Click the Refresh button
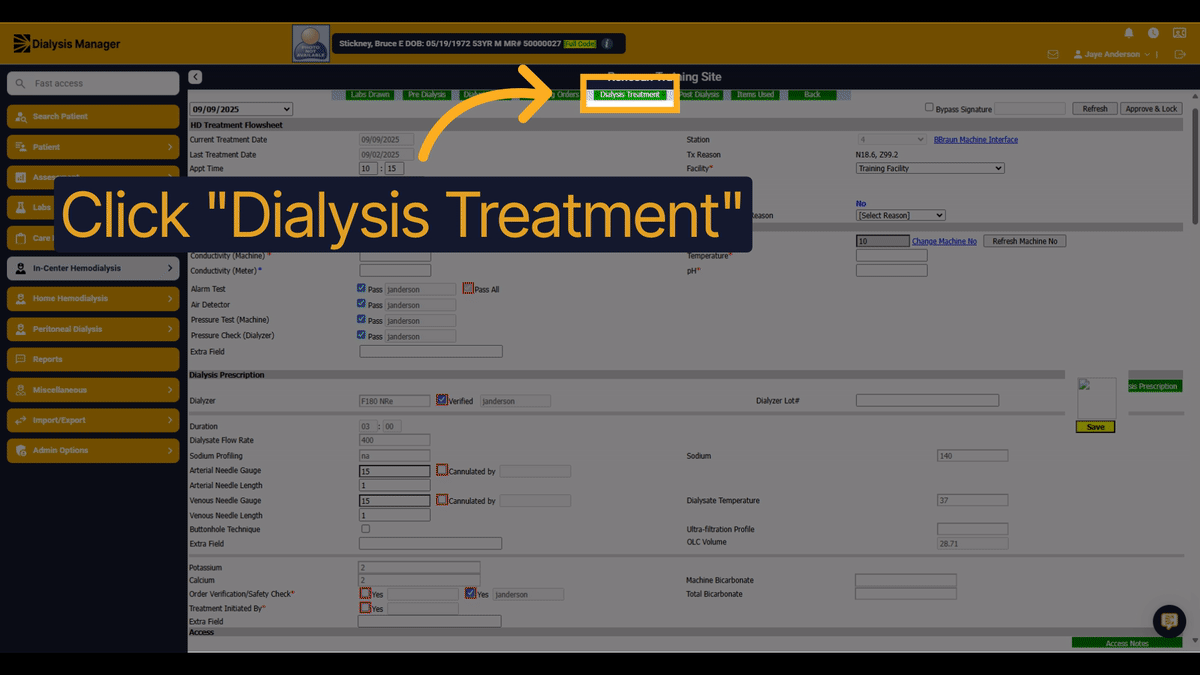The height and width of the screenshot is (675, 1200). [1095, 108]
